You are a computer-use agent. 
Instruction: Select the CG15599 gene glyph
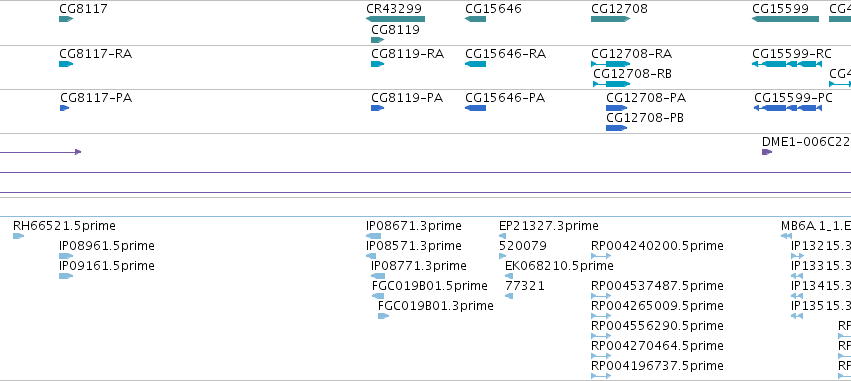pyautogui.click(x=785, y=19)
